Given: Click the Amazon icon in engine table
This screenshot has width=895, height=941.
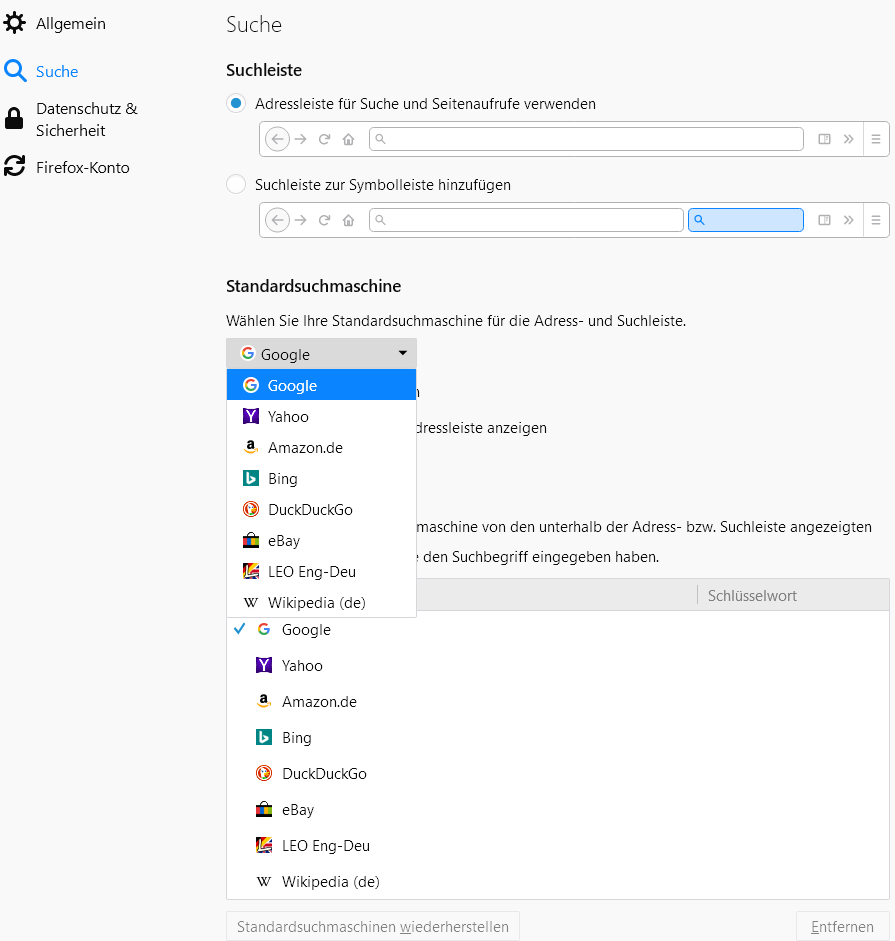Looking at the screenshot, I should coord(264,700).
